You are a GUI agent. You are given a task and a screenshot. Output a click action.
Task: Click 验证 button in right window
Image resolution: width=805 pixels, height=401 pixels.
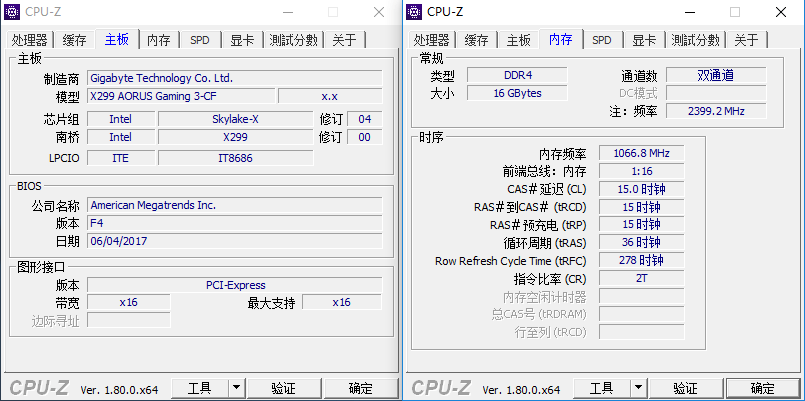click(x=685, y=388)
